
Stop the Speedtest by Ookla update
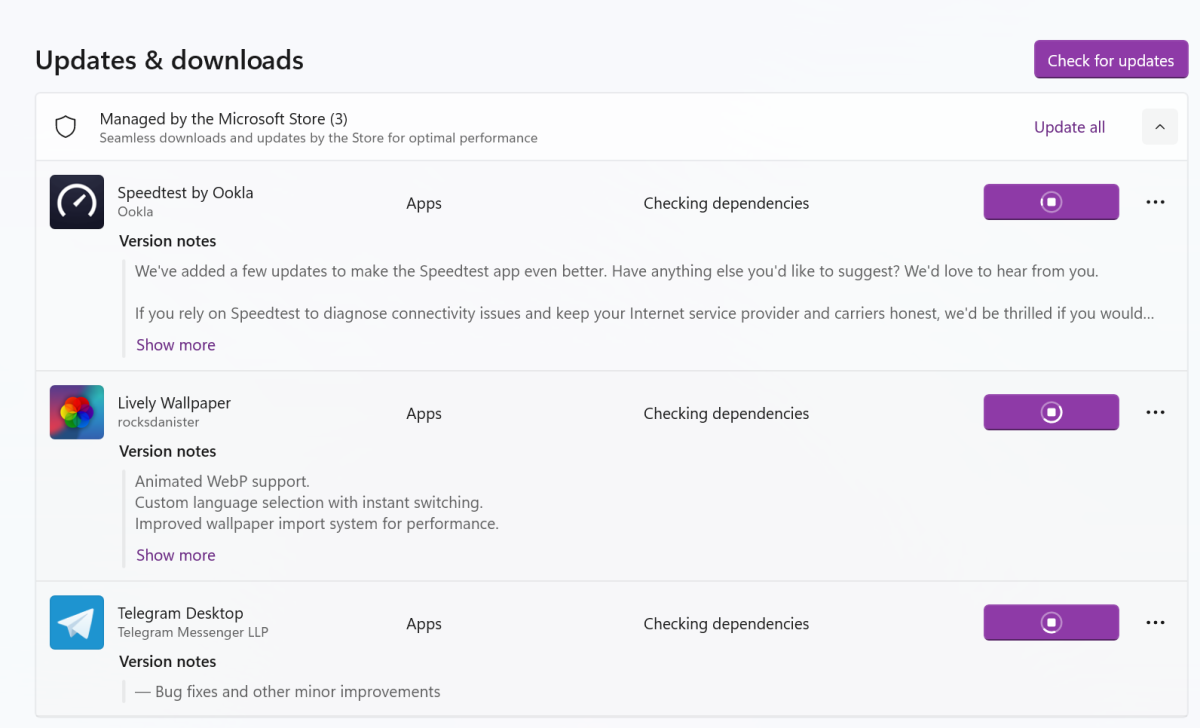coord(1051,202)
